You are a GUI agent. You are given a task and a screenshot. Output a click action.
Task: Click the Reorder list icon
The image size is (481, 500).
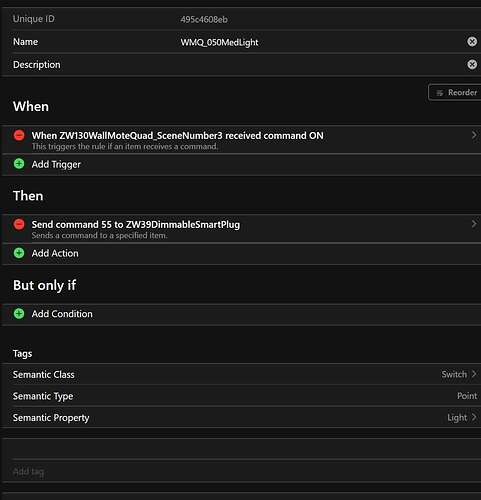[x=440, y=93]
